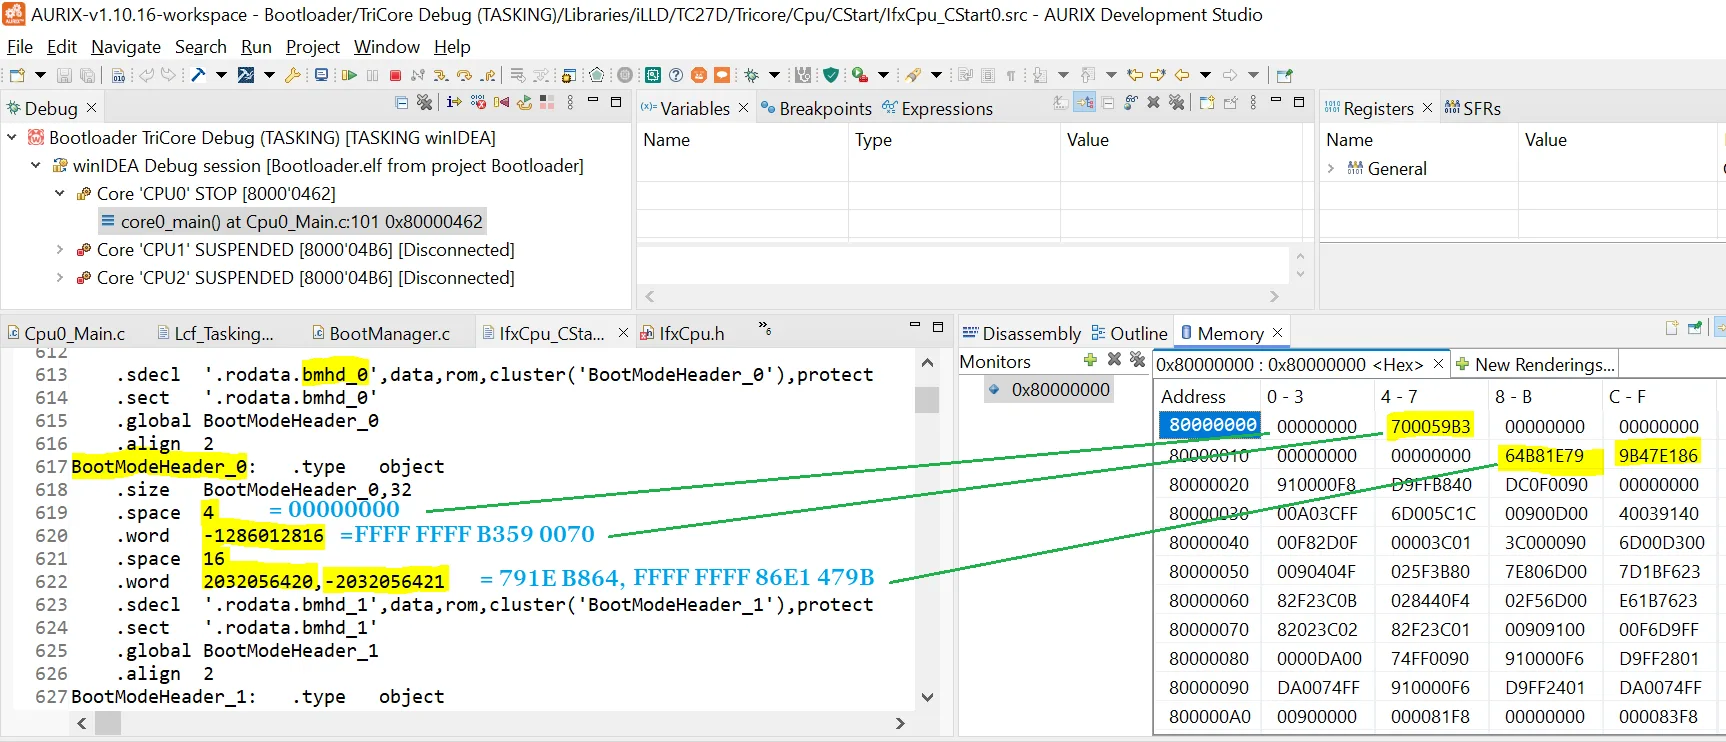Open the Project menu
1726x742 pixels.
click(312, 47)
